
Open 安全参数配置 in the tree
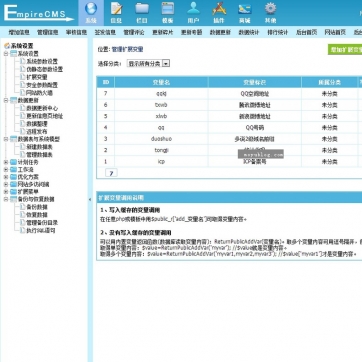tap(42, 85)
